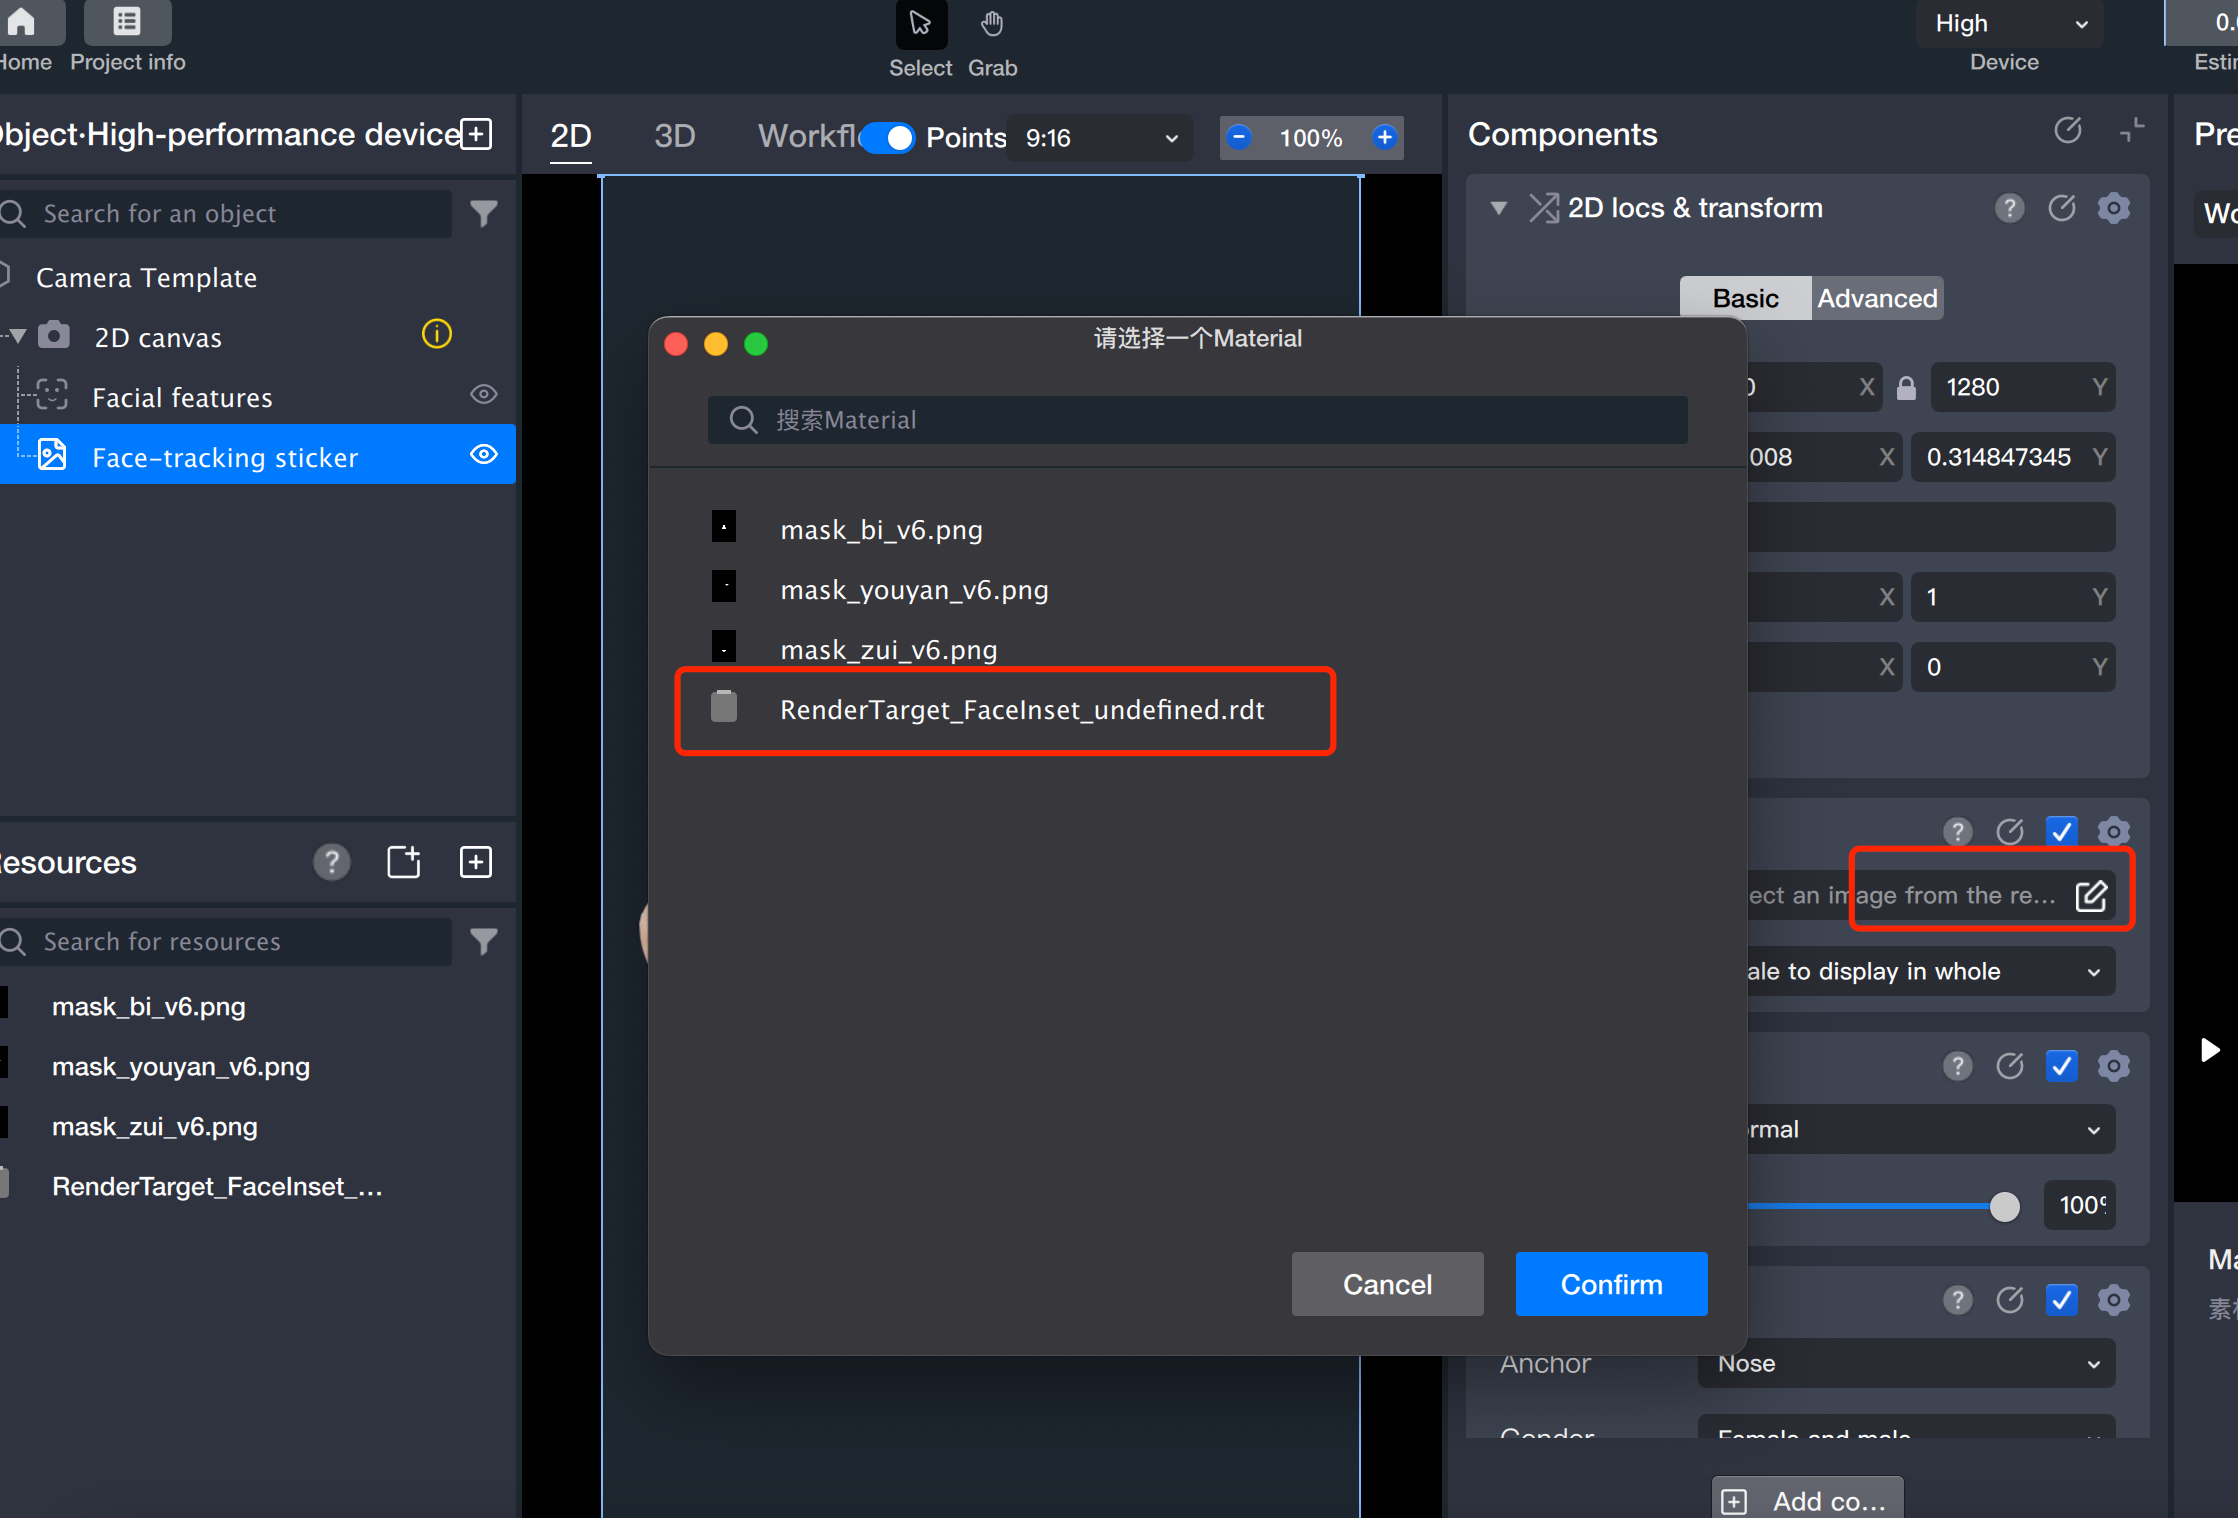Click the object filter funnel icon
This screenshot has width=2238, height=1518.
coord(484,213)
